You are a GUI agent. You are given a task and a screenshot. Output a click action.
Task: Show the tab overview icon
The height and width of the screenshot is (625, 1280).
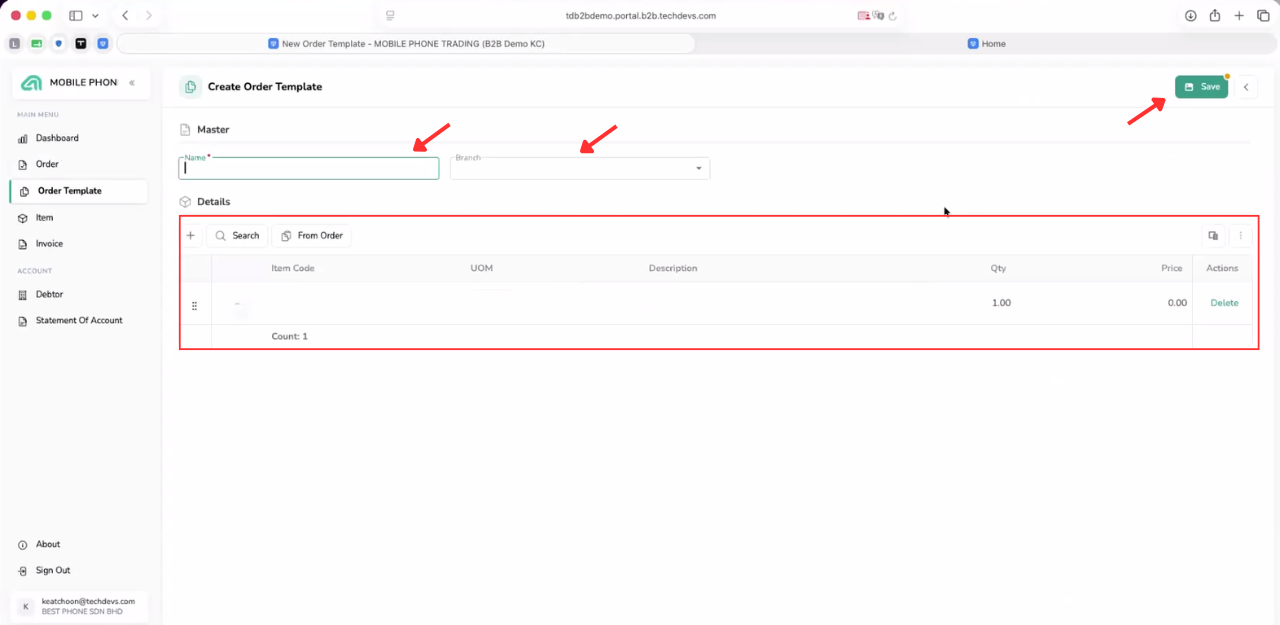tap(1263, 16)
